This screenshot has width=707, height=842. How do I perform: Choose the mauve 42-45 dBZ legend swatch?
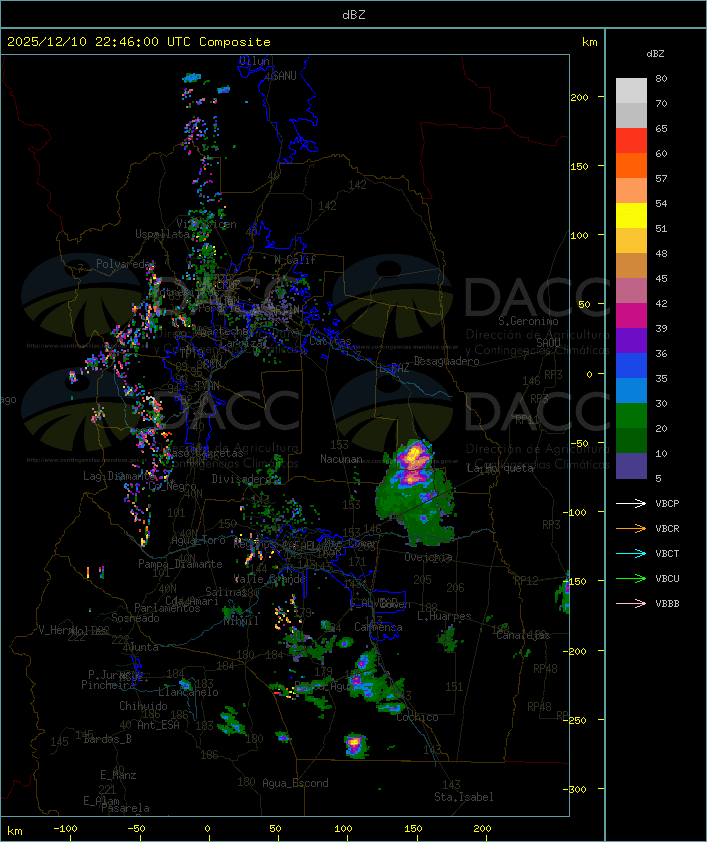coord(631,291)
